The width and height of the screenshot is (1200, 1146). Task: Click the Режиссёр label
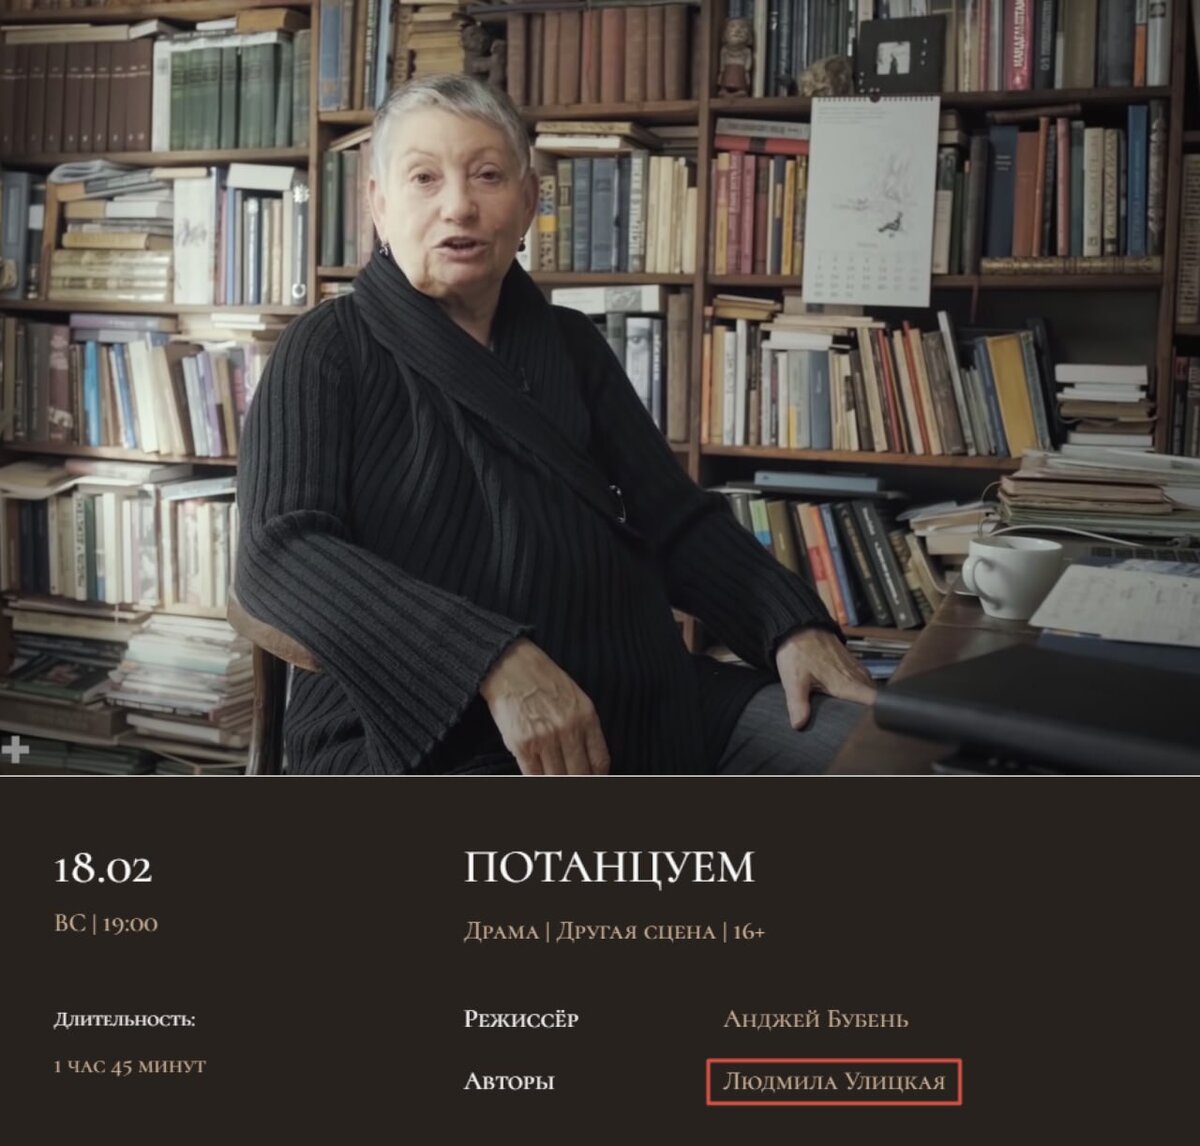521,1019
